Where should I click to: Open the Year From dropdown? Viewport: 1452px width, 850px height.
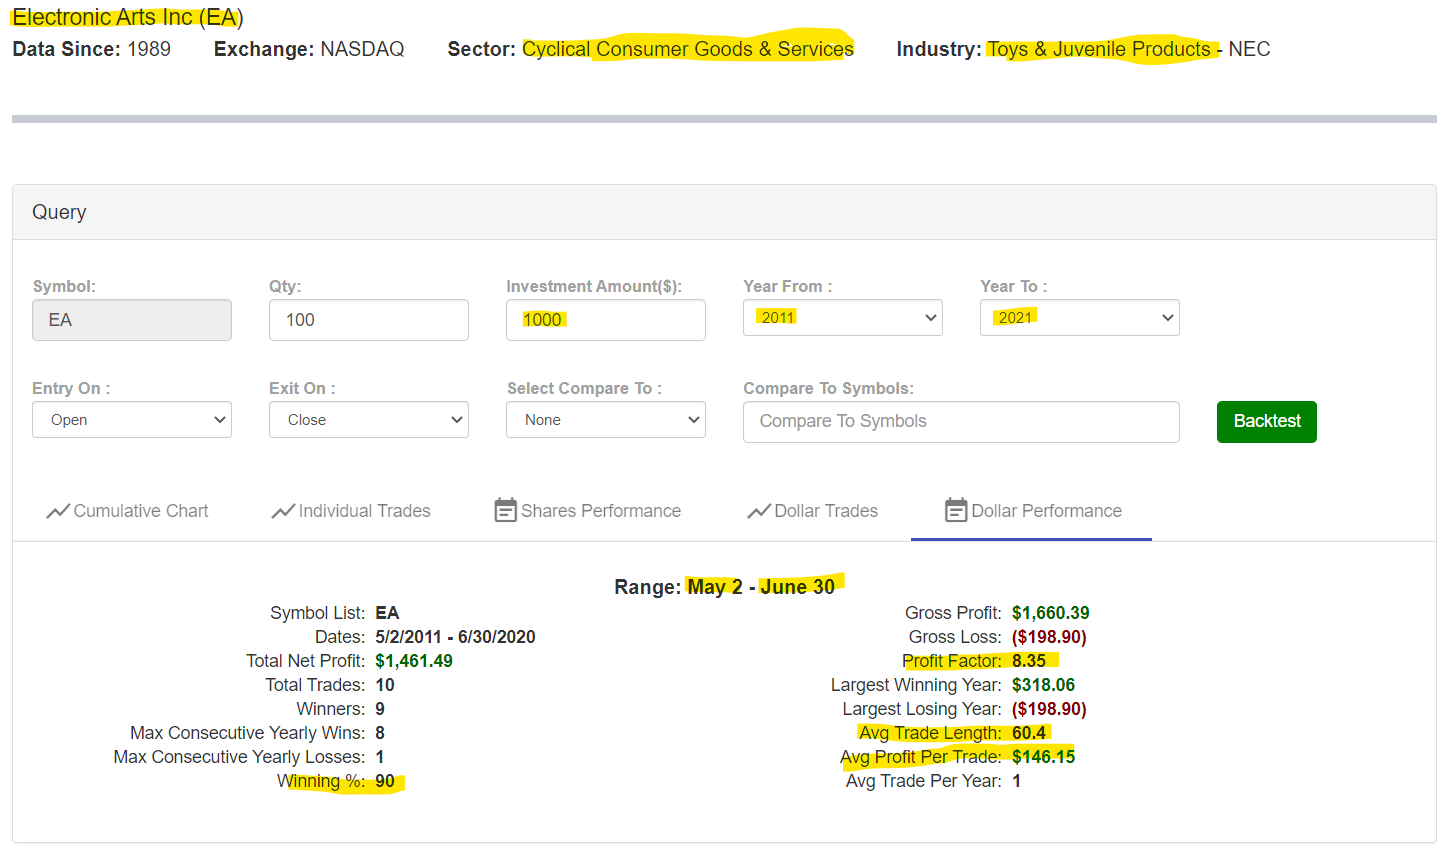(x=842, y=318)
